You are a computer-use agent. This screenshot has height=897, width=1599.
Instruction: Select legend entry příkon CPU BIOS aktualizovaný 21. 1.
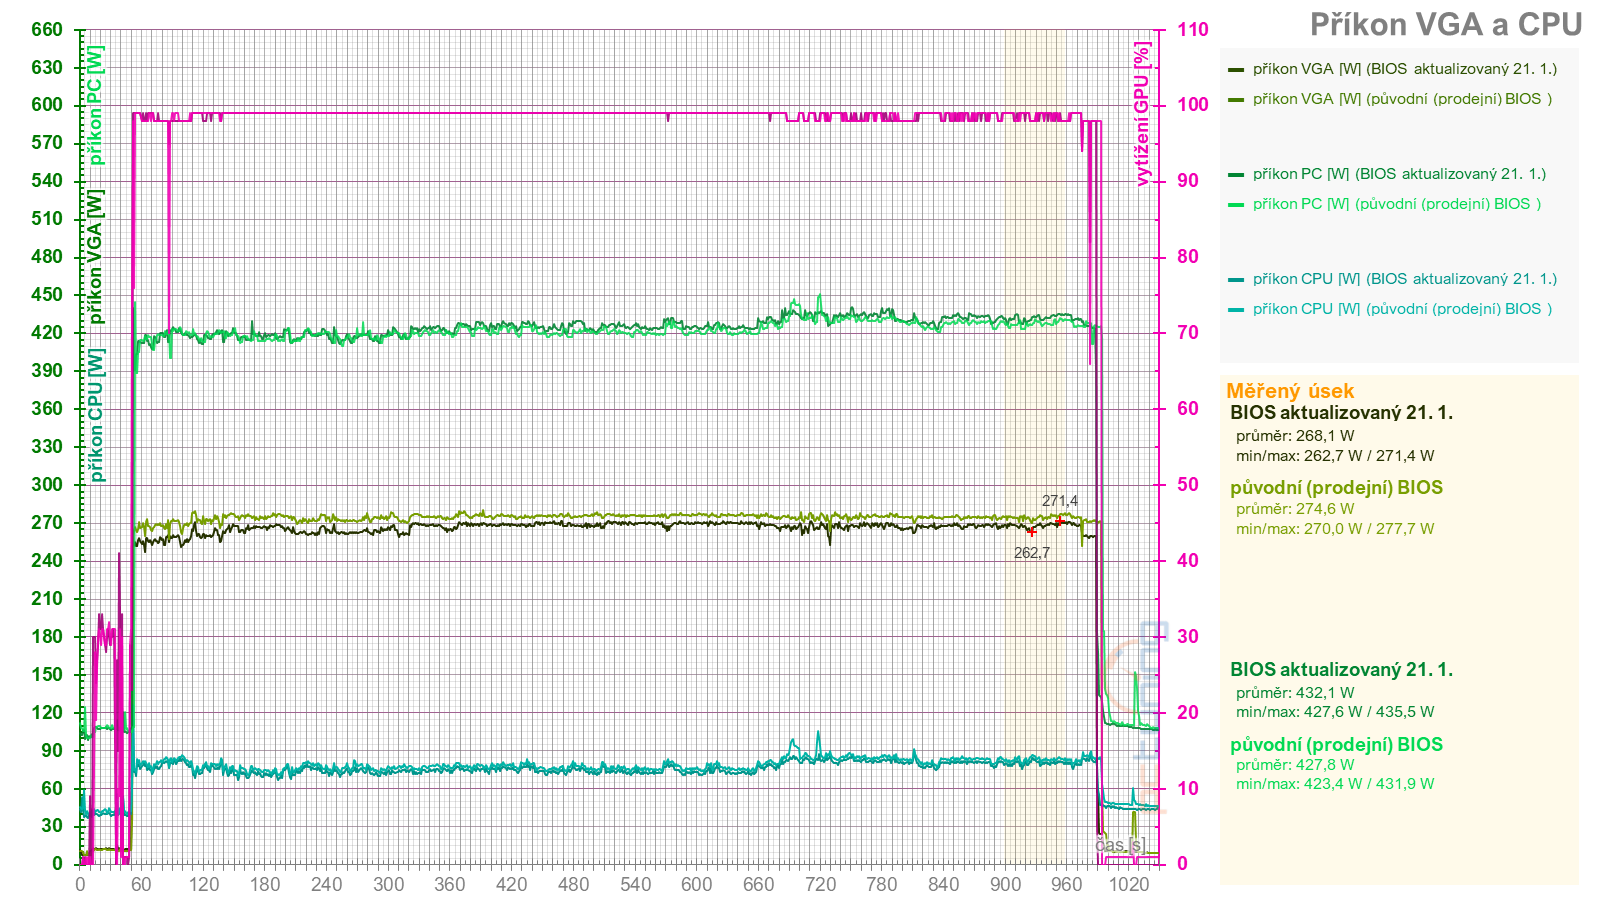1392,279
